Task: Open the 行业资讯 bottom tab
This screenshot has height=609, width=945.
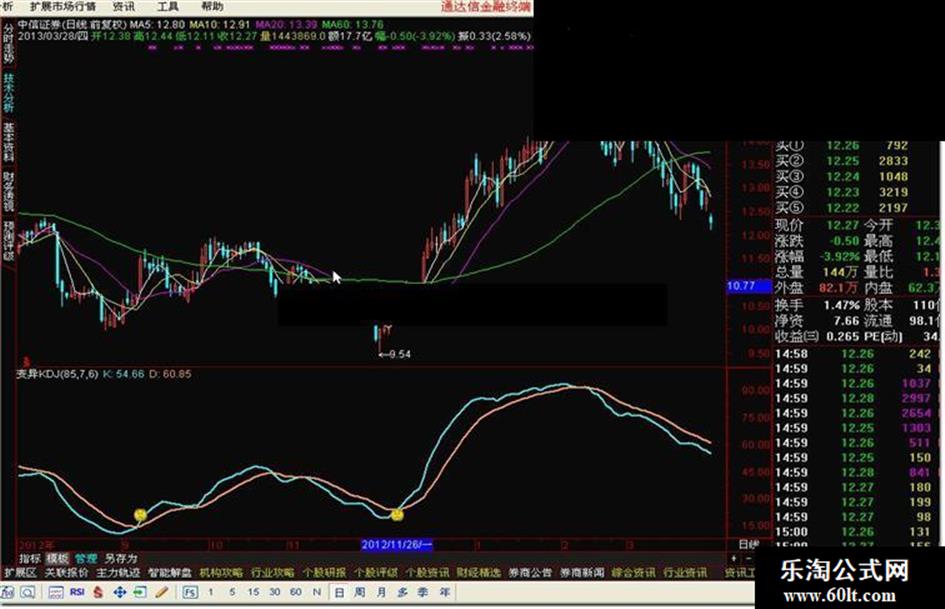Action: click(x=685, y=572)
